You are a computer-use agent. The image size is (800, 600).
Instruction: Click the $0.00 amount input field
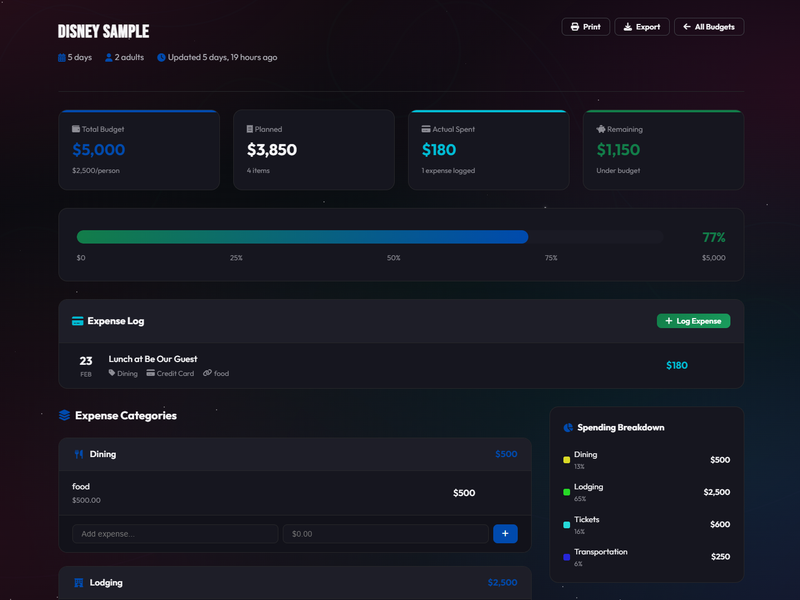(385, 534)
